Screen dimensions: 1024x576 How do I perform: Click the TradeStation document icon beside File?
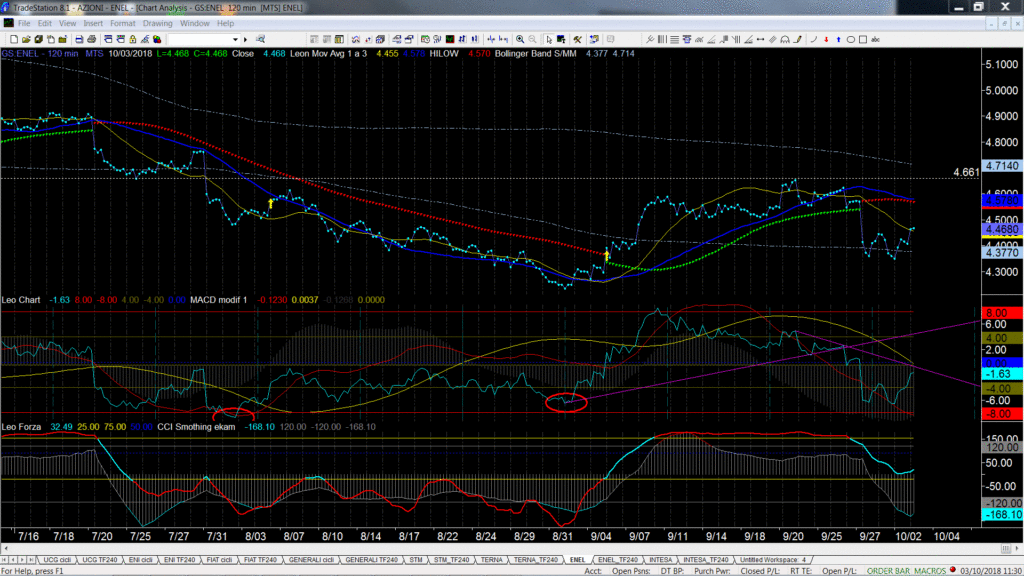click(x=8, y=24)
